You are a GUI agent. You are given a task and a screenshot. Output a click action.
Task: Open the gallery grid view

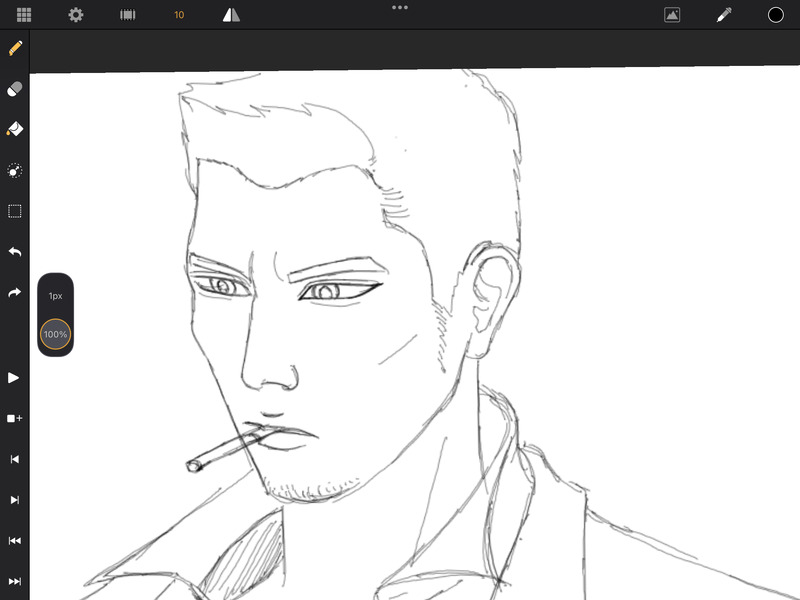click(24, 15)
